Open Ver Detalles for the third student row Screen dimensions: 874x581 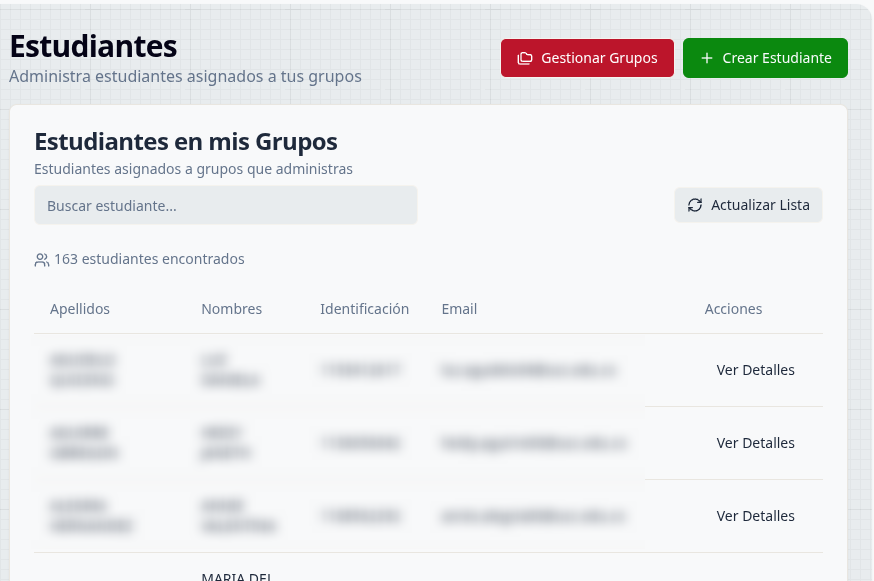(x=755, y=516)
